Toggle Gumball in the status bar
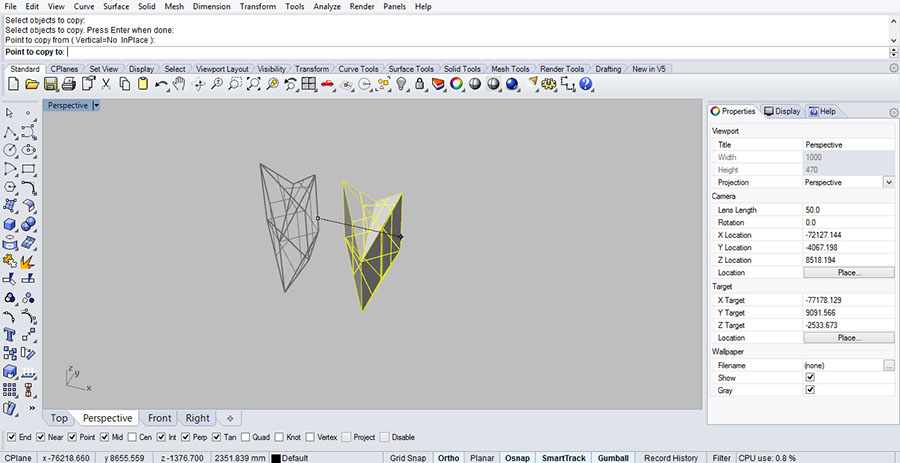 tap(612, 458)
